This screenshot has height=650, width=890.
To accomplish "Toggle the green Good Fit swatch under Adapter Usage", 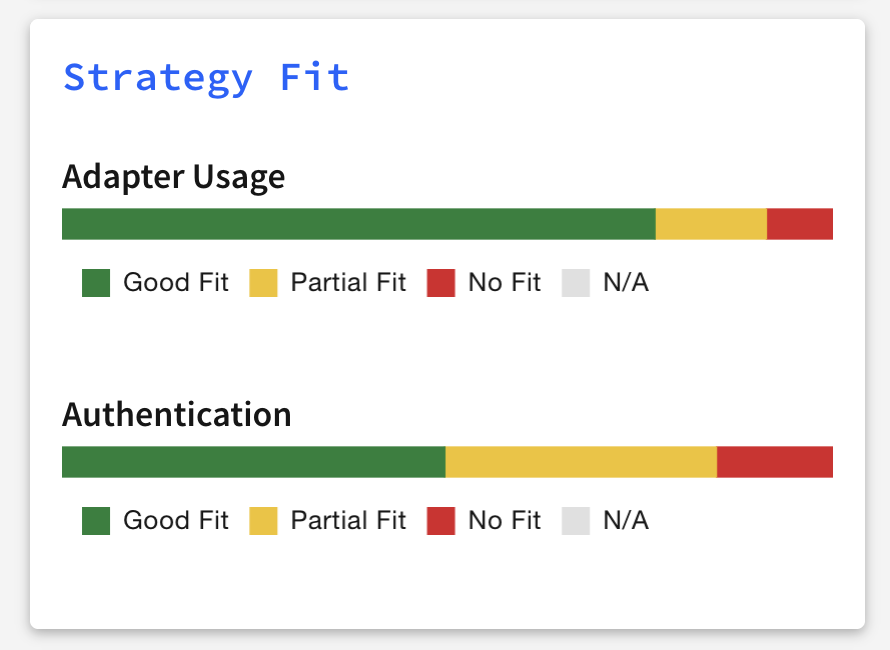I will pos(96,283).
